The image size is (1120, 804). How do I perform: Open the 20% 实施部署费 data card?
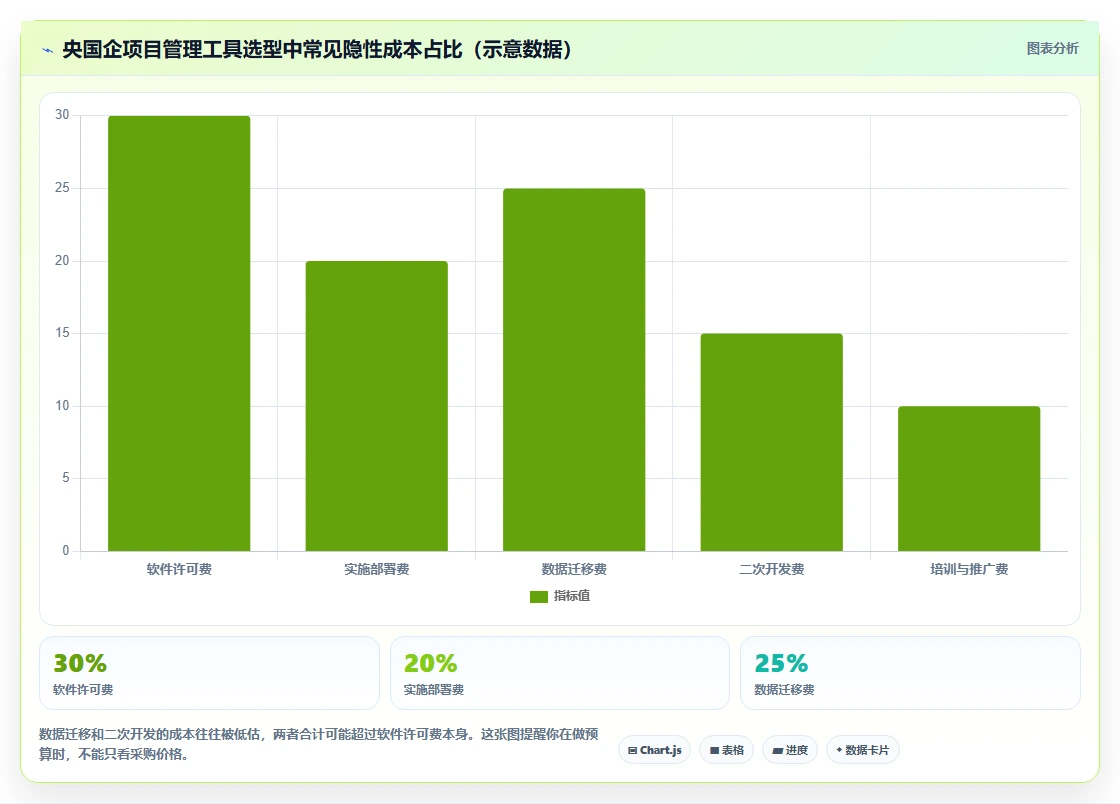pyautogui.click(x=560, y=673)
